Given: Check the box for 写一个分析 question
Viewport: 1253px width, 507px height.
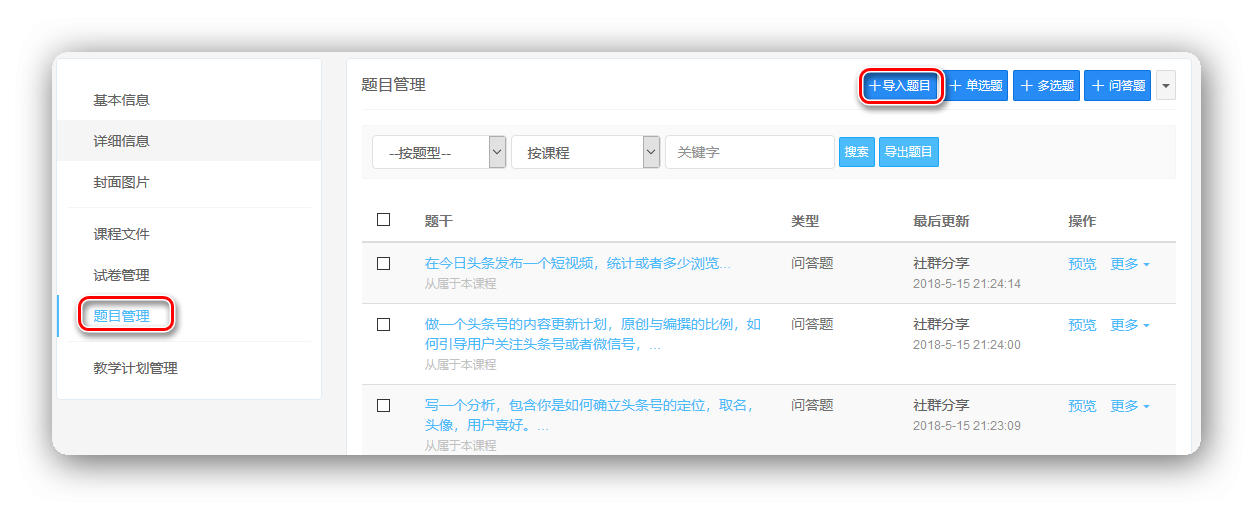Looking at the screenshot, I should 383,406.
